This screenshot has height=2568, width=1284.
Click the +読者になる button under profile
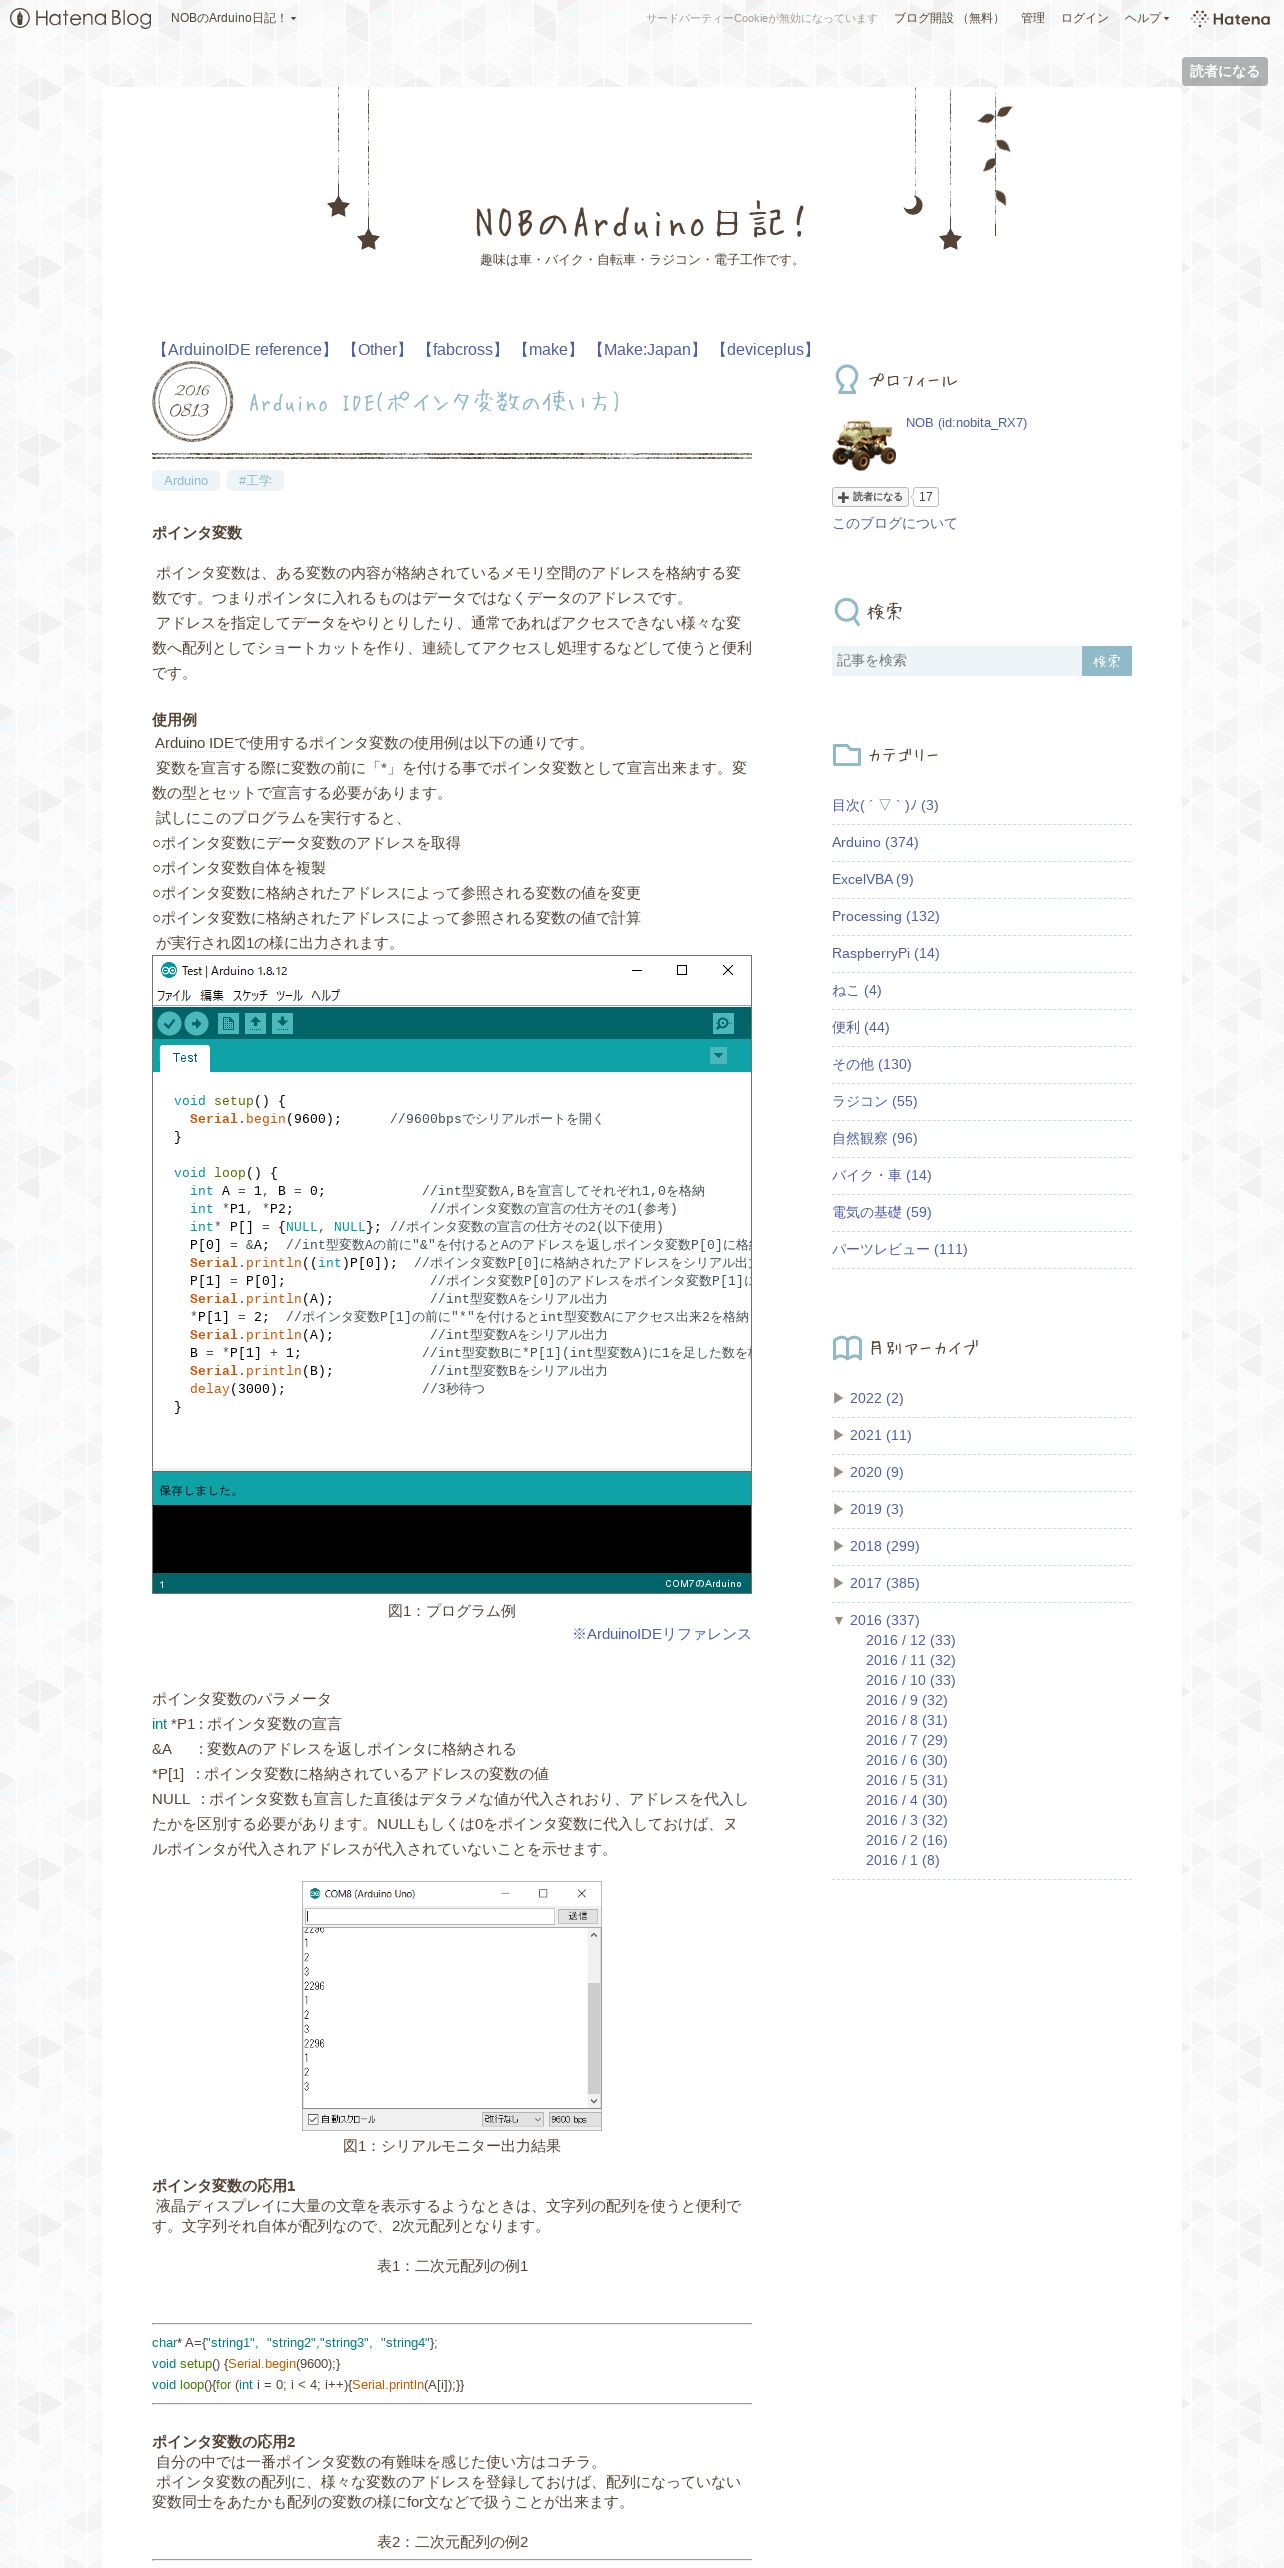[x=870, y=497]
